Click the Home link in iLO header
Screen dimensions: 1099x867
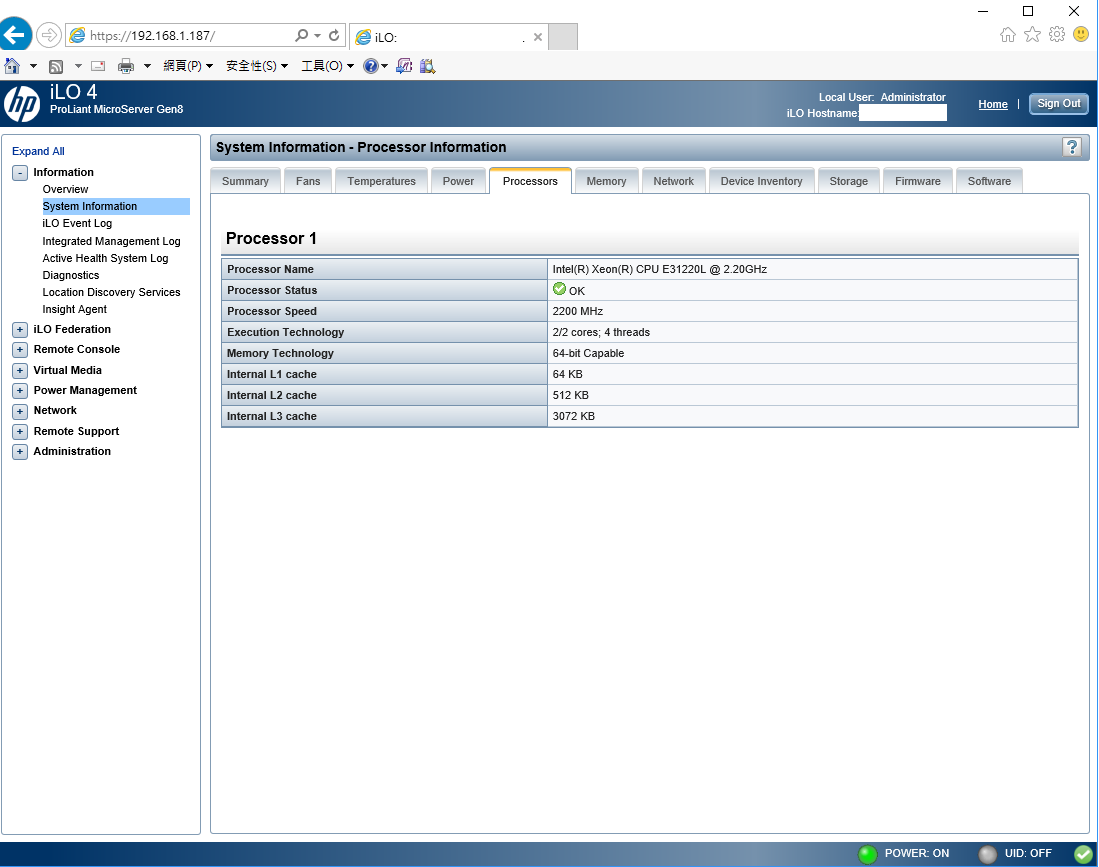click(x=992, y=104)
